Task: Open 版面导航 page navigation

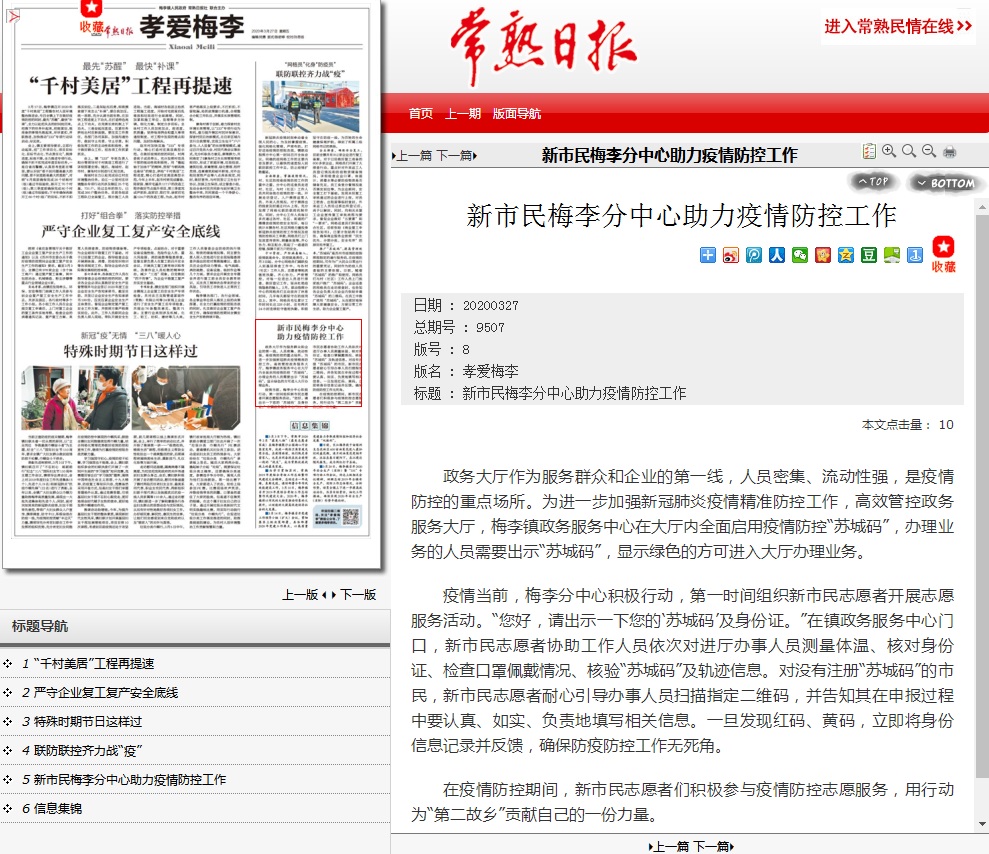Action: point(517,114)
